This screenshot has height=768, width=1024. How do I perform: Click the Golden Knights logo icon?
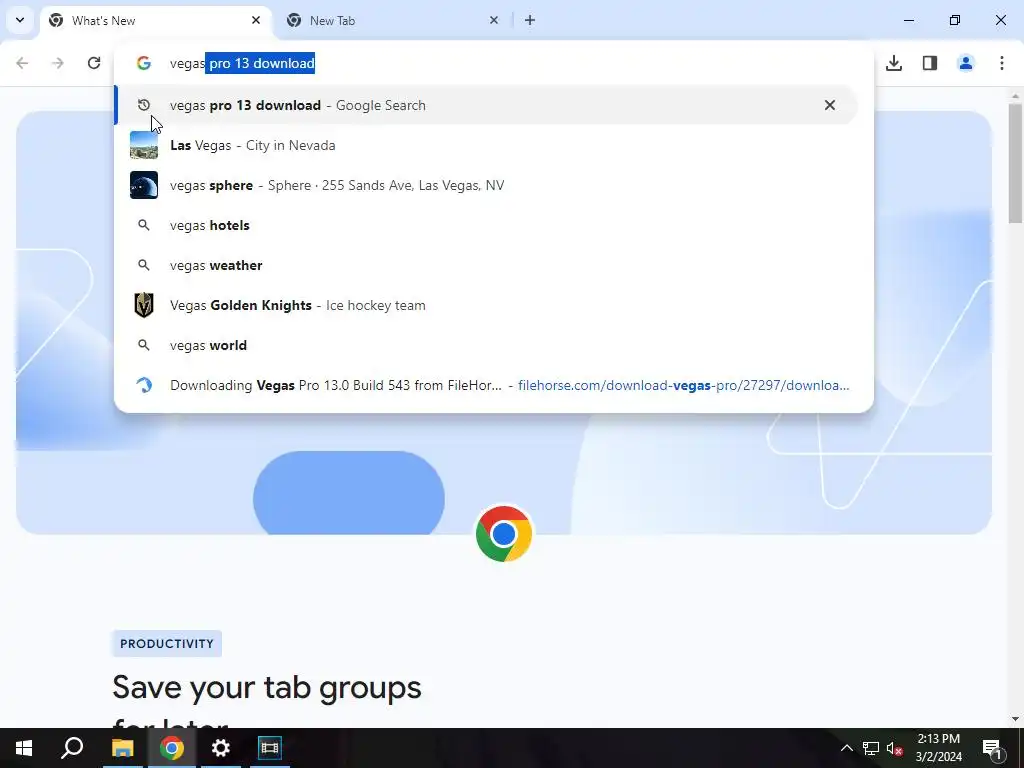click(x=144, y=305)
